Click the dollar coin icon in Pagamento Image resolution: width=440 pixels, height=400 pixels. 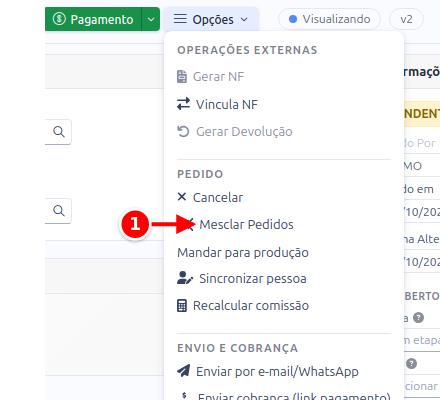[x=59, y=19]
